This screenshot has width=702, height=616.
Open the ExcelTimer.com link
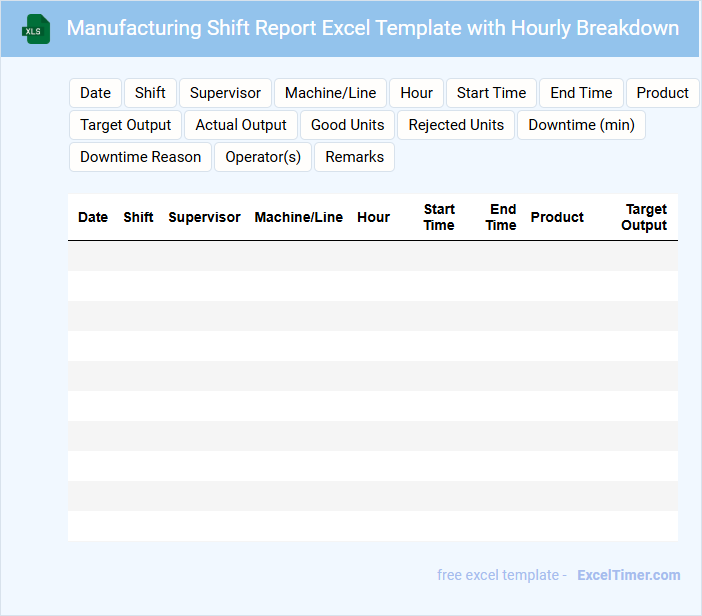coord(629,575)
